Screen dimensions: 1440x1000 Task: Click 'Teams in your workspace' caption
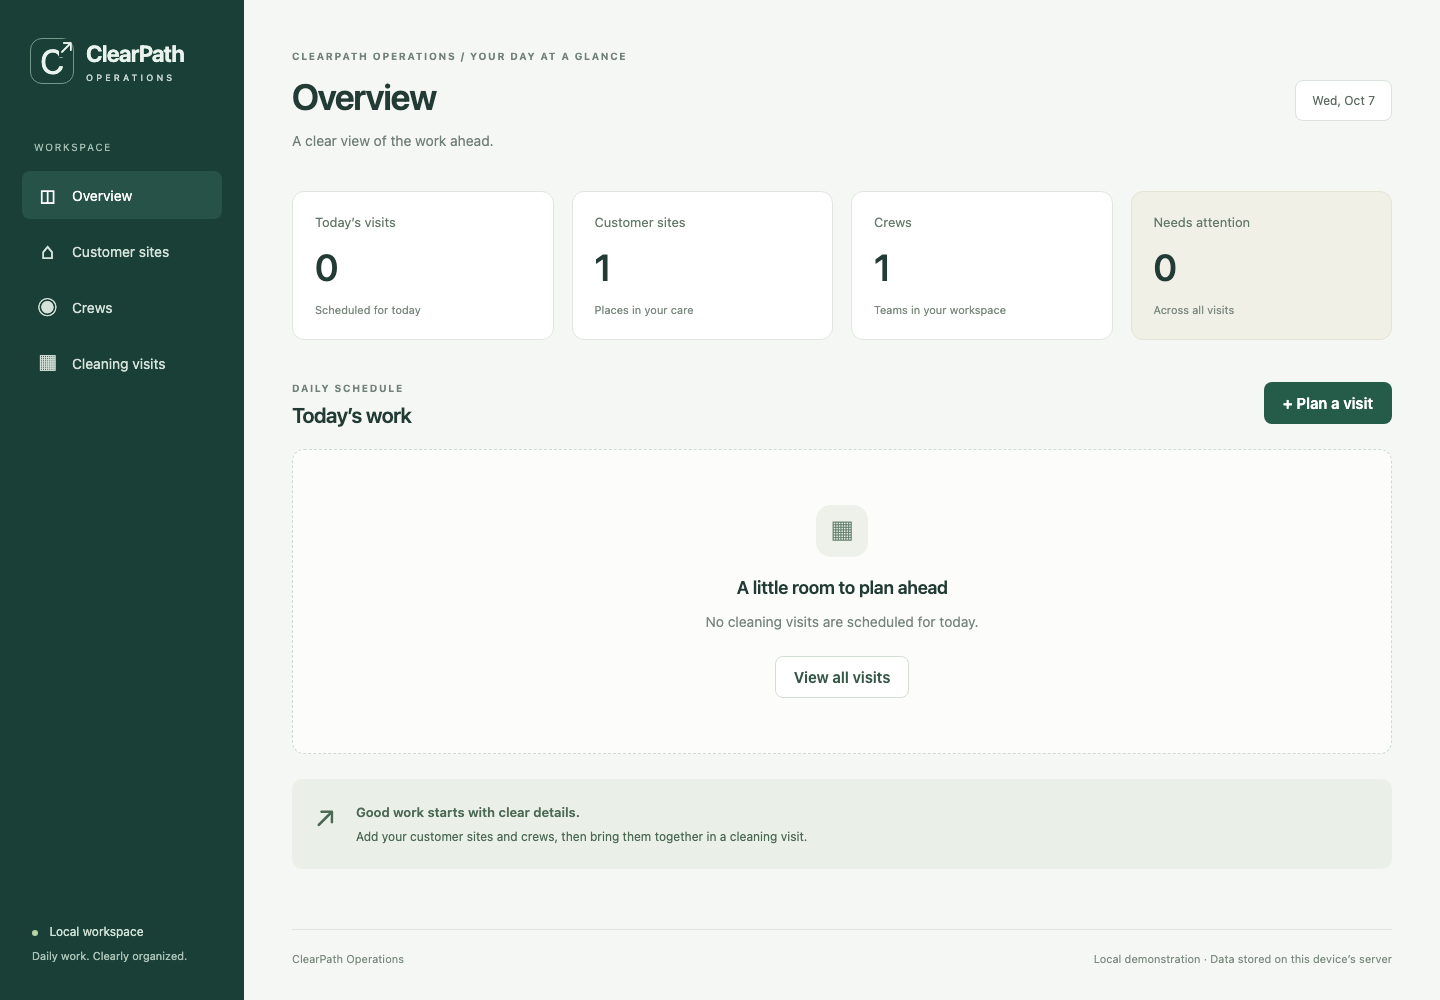click(940, 310)
